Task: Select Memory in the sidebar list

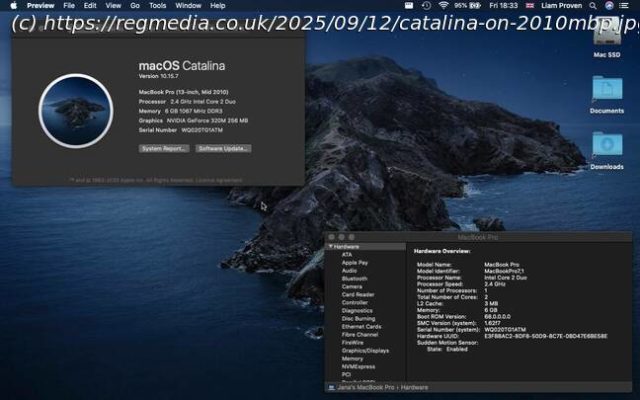Action: [x=352, y=359]
